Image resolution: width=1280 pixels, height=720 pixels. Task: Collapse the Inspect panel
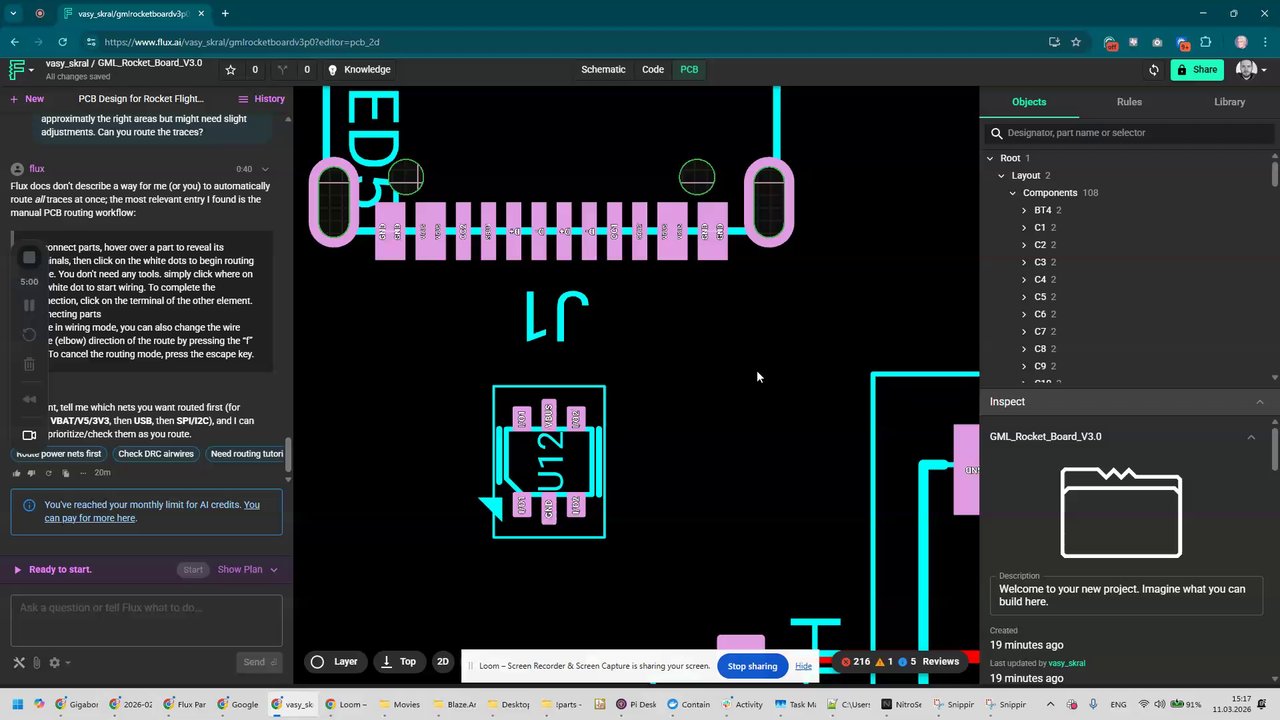1260,402
